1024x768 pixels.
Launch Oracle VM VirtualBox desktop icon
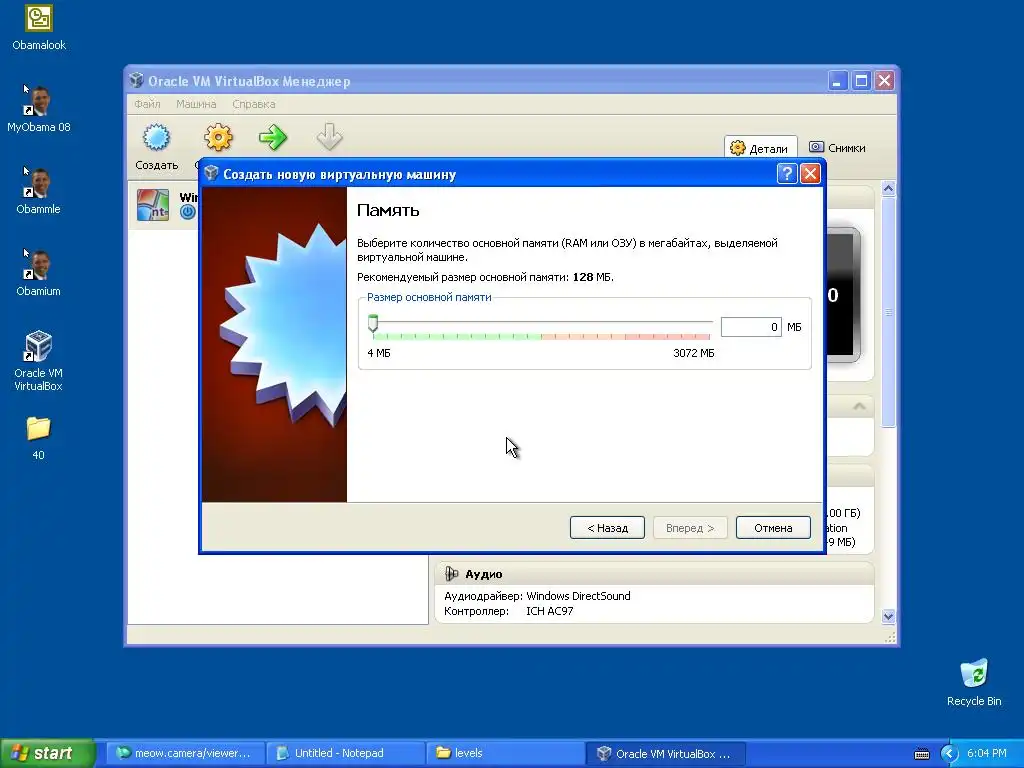[x=39, y=360]
